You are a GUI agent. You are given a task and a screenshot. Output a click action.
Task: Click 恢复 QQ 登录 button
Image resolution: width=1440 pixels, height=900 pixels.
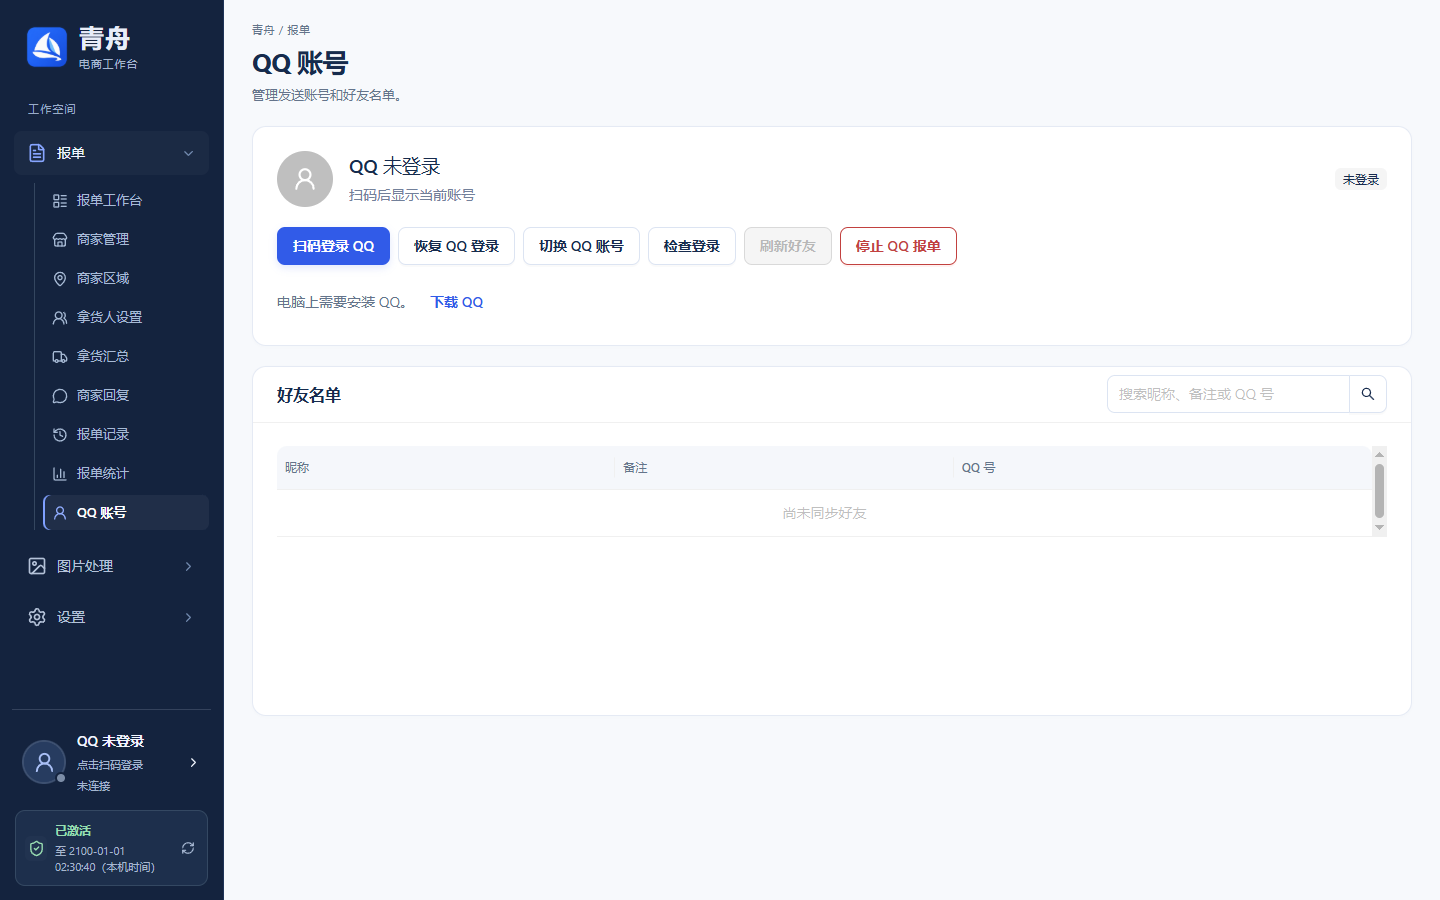point(456,246)
